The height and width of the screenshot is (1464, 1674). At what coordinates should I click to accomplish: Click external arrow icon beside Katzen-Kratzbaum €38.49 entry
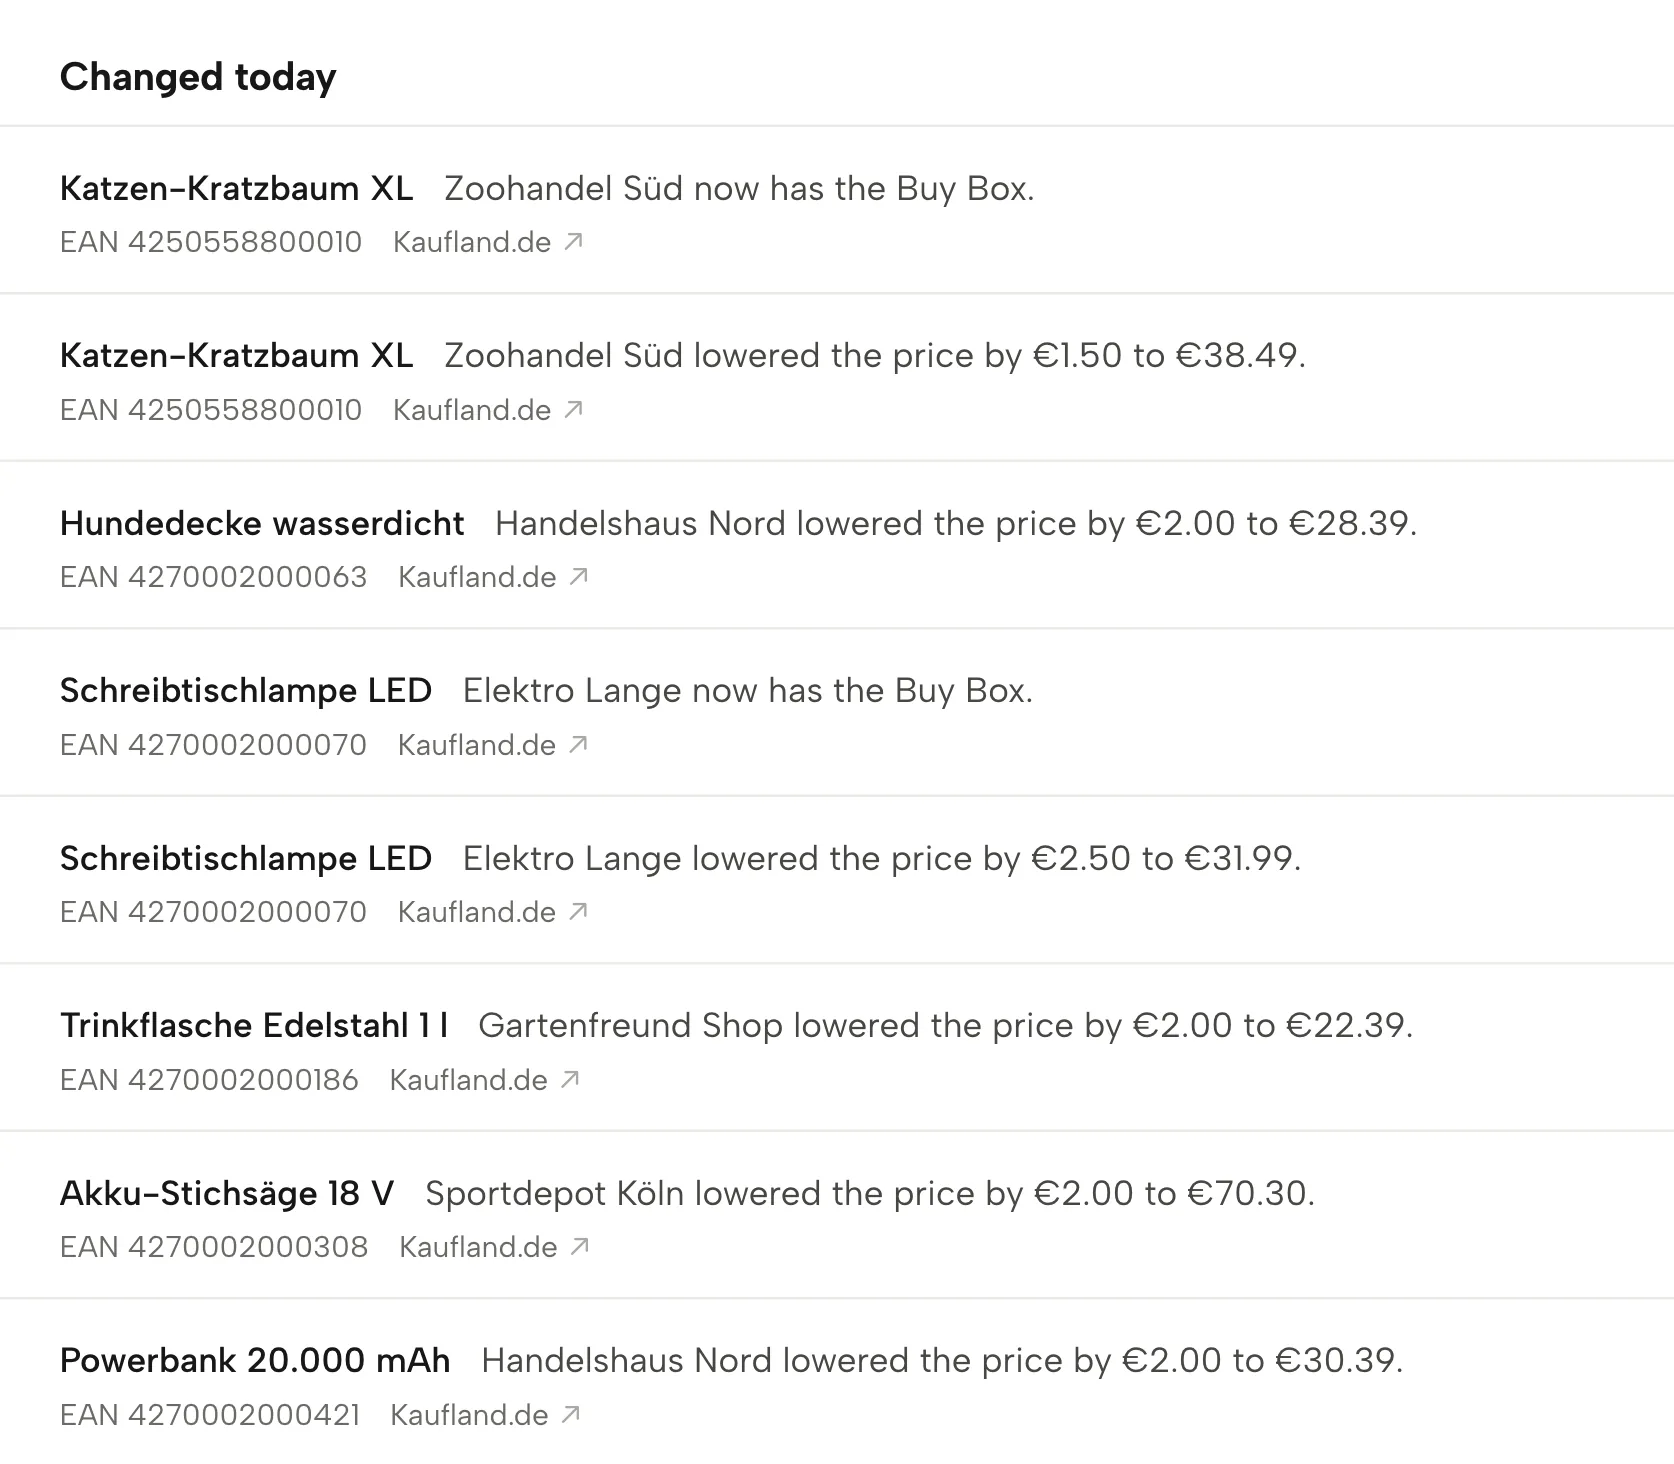(x=573, y=409)
